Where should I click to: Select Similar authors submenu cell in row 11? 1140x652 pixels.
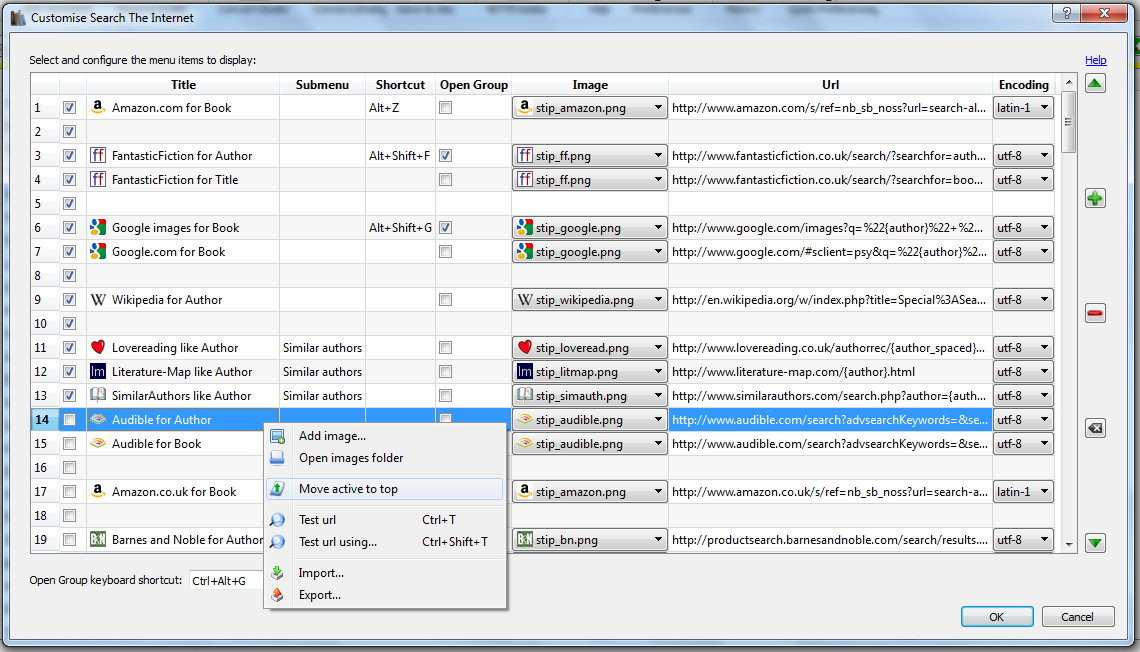(322, 347)
